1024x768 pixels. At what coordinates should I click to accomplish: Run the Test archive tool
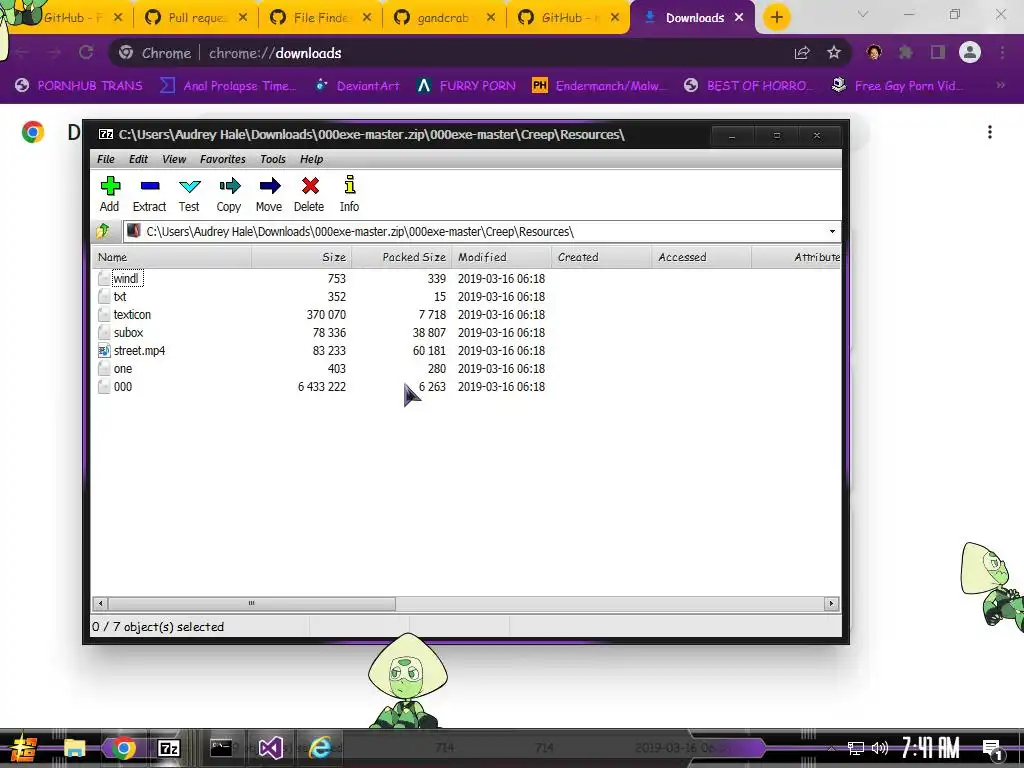coord(189,194)
